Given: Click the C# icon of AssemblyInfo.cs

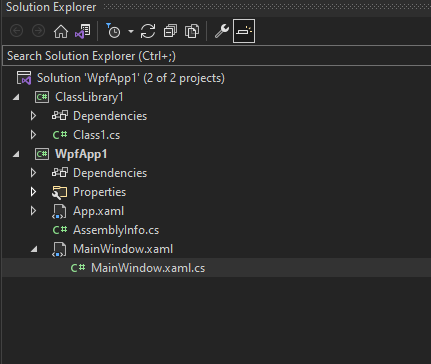Looking at the screenshot, I should coord(60,230).
